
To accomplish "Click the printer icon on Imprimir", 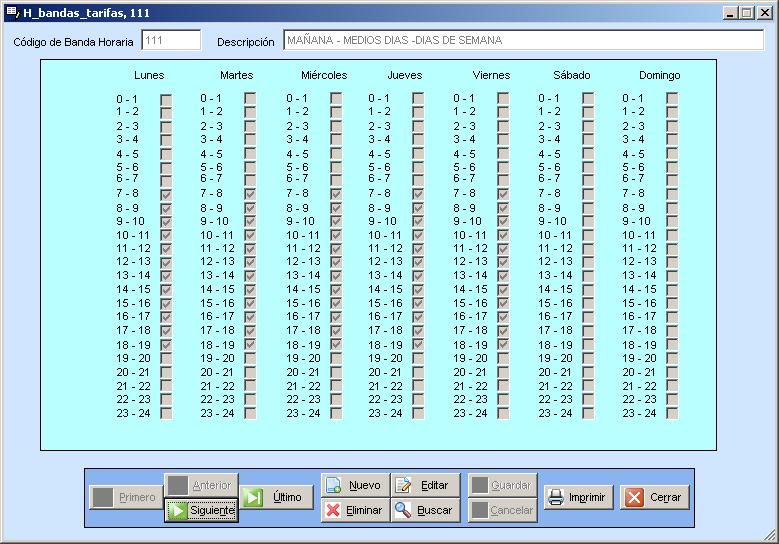I will click(555, 497).
